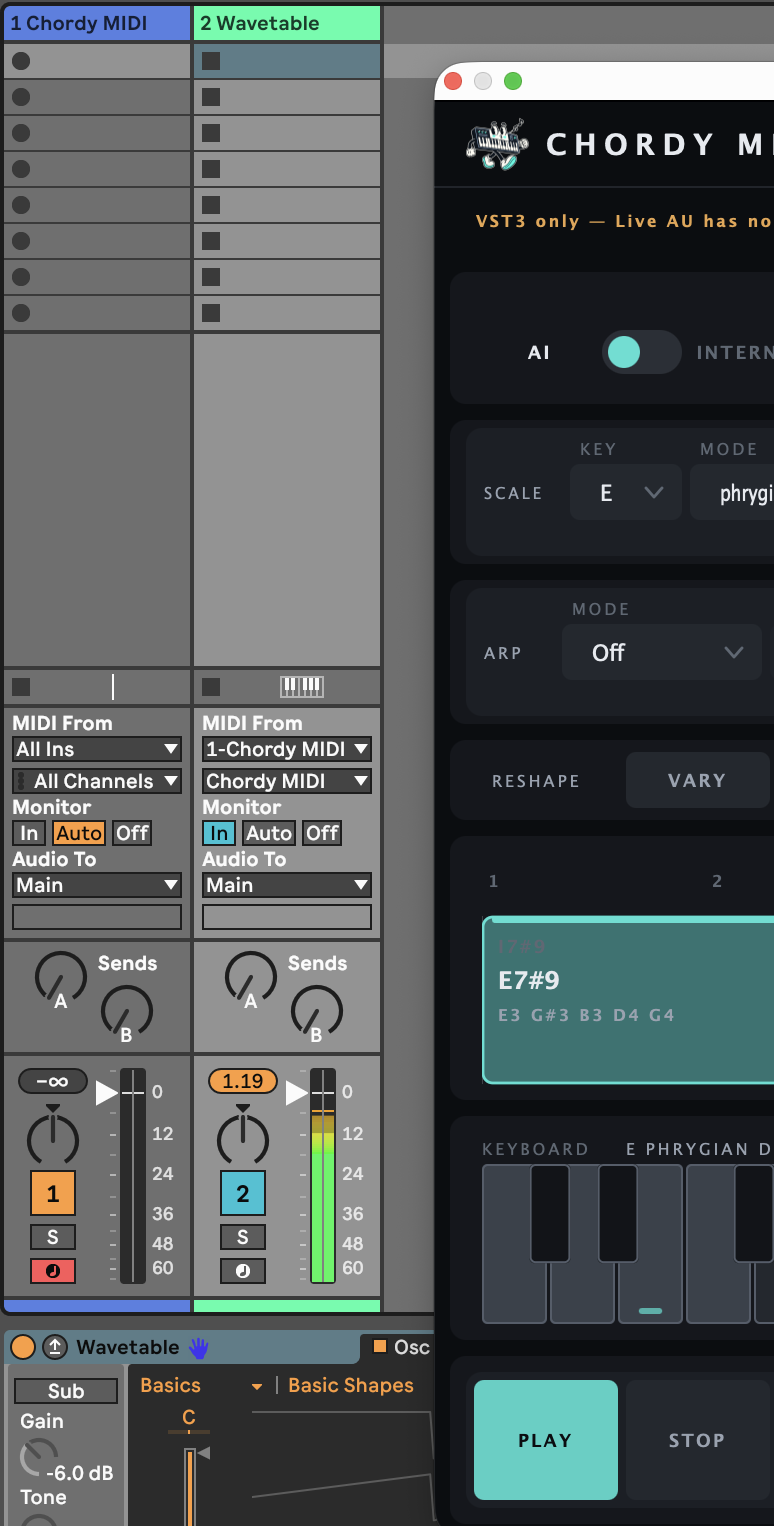Open the 1-Chordy MIDI input dropdown
The height and width of the screenshot is (1526, 774).
[x=287, y=749]
